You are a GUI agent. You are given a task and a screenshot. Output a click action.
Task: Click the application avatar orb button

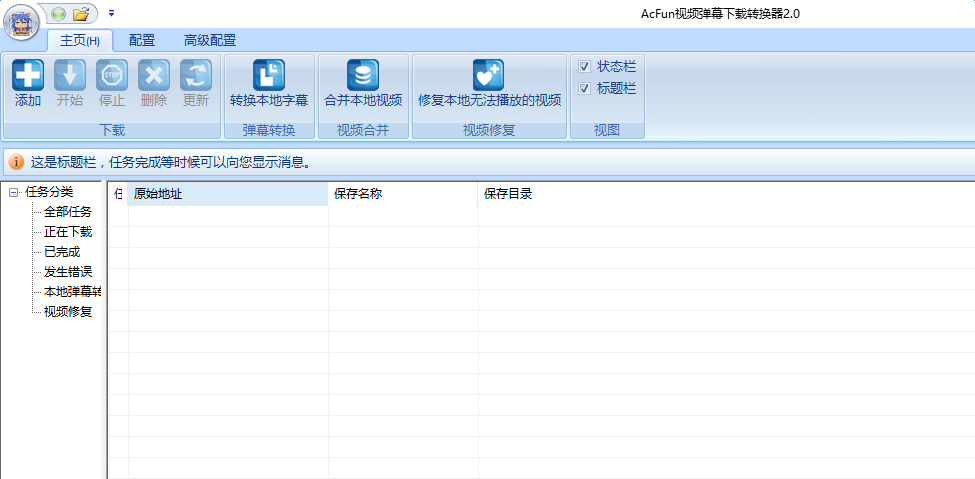22,22
